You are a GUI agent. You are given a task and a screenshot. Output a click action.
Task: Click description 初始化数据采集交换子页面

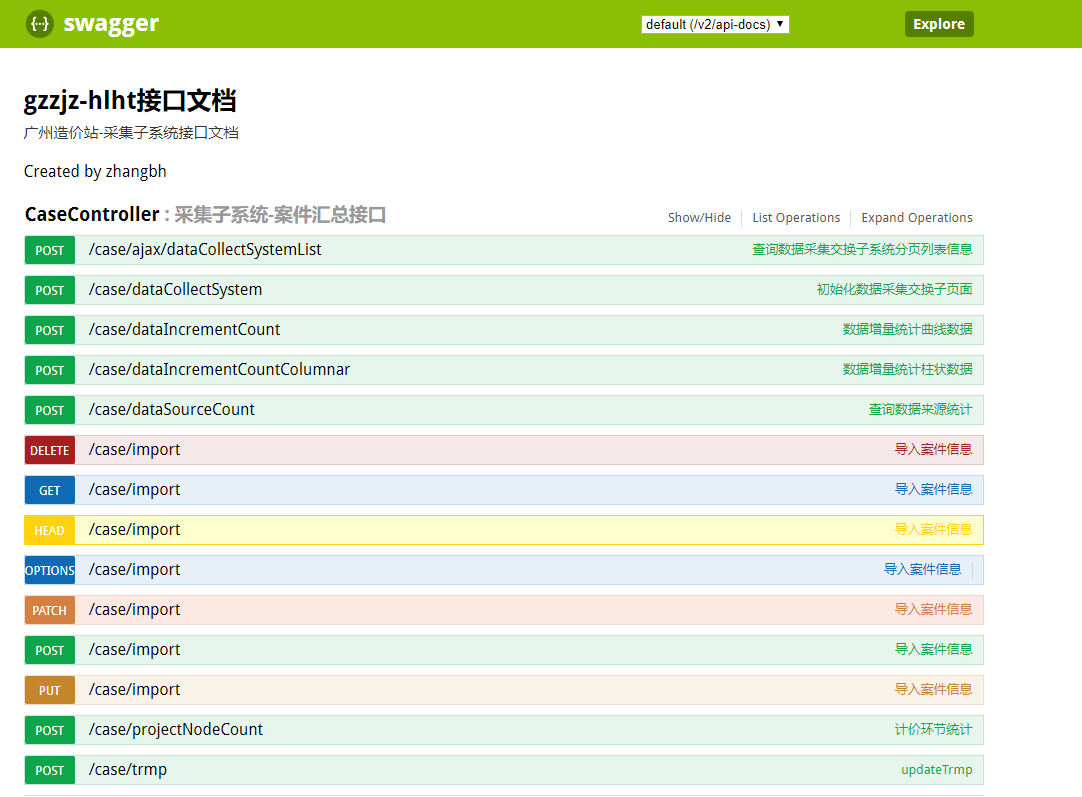tap(894, 289)
